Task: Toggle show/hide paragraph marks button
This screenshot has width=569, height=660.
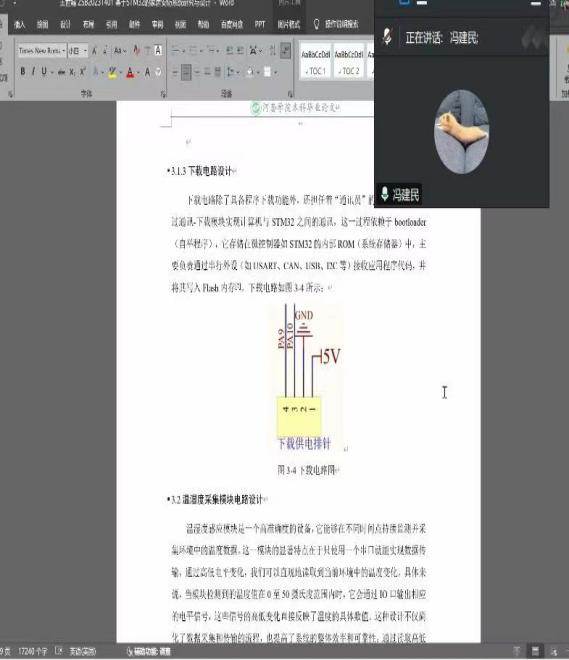Action: click(285, 51)
